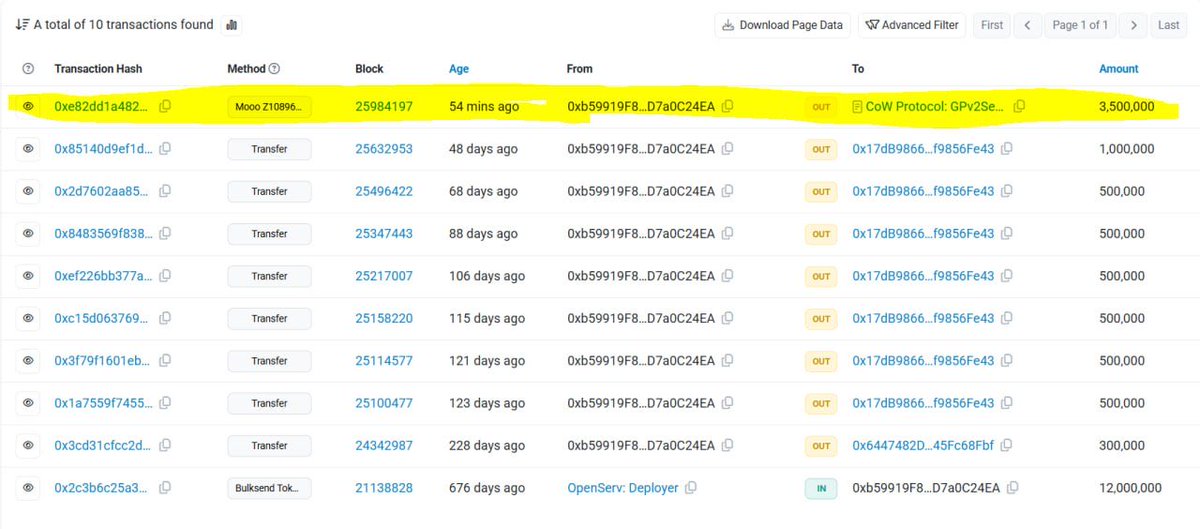The height and width of the screenshot is (529, 1200).
Task: Go to Last page
Action: pos(1168,25)
